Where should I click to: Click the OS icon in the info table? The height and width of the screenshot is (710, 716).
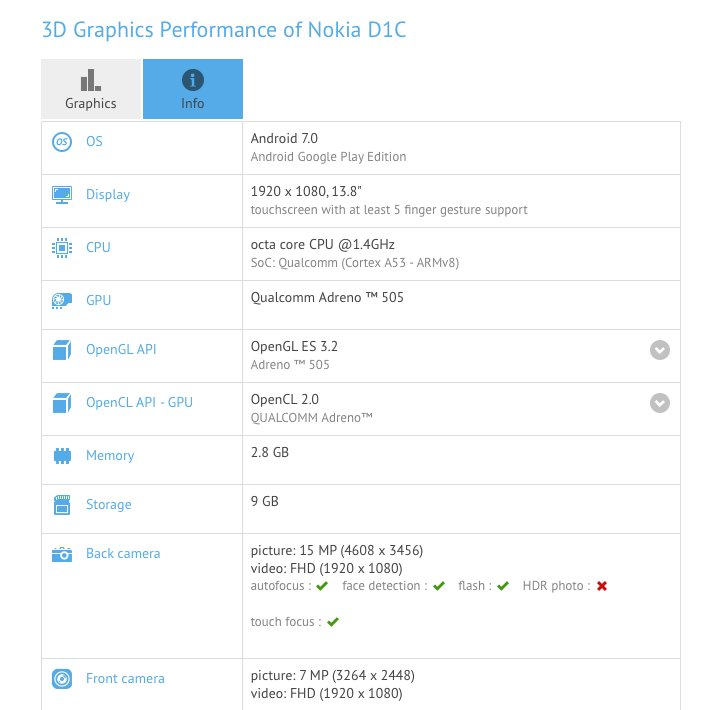[x=62, y=142]
